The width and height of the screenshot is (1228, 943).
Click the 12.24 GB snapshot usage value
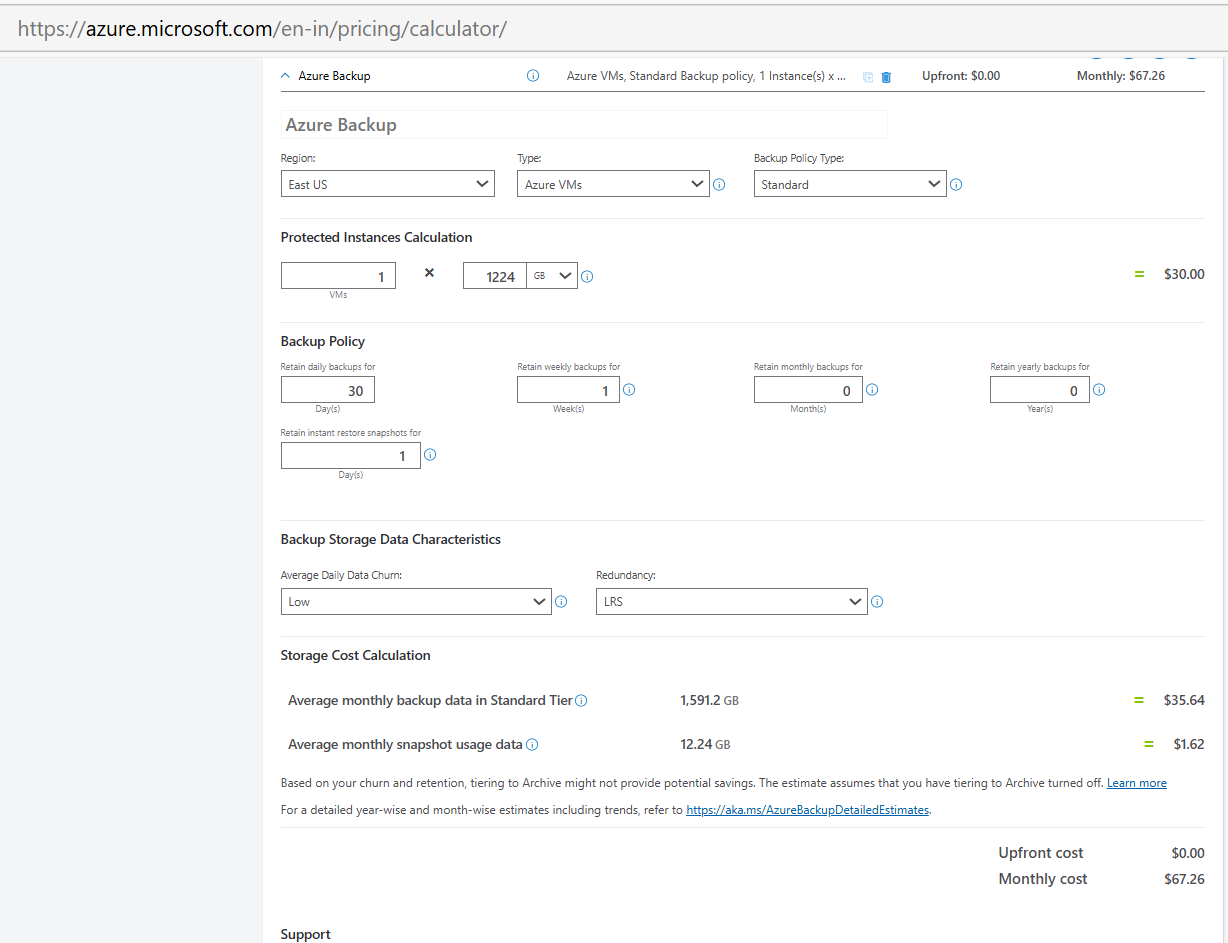[705, 745]
